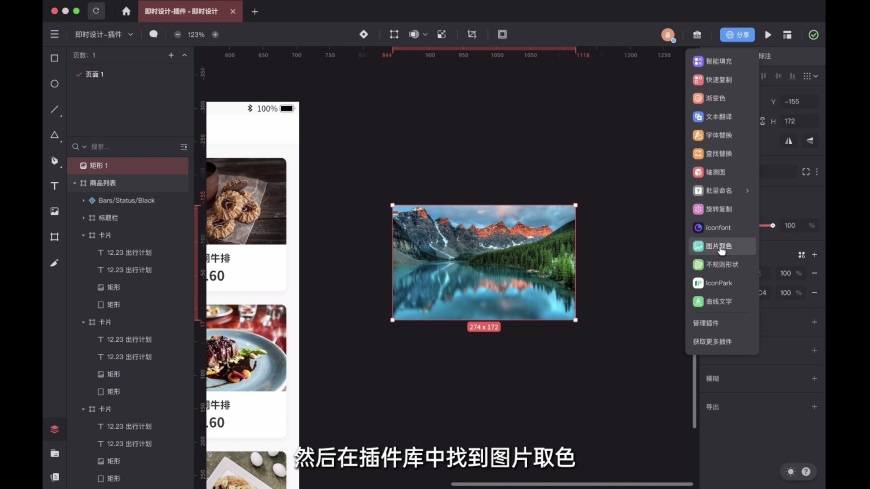The width and height of the screenshot is (870, 489).
Task: Open the search filter dropdown chevron
Action: click(84, 147)
